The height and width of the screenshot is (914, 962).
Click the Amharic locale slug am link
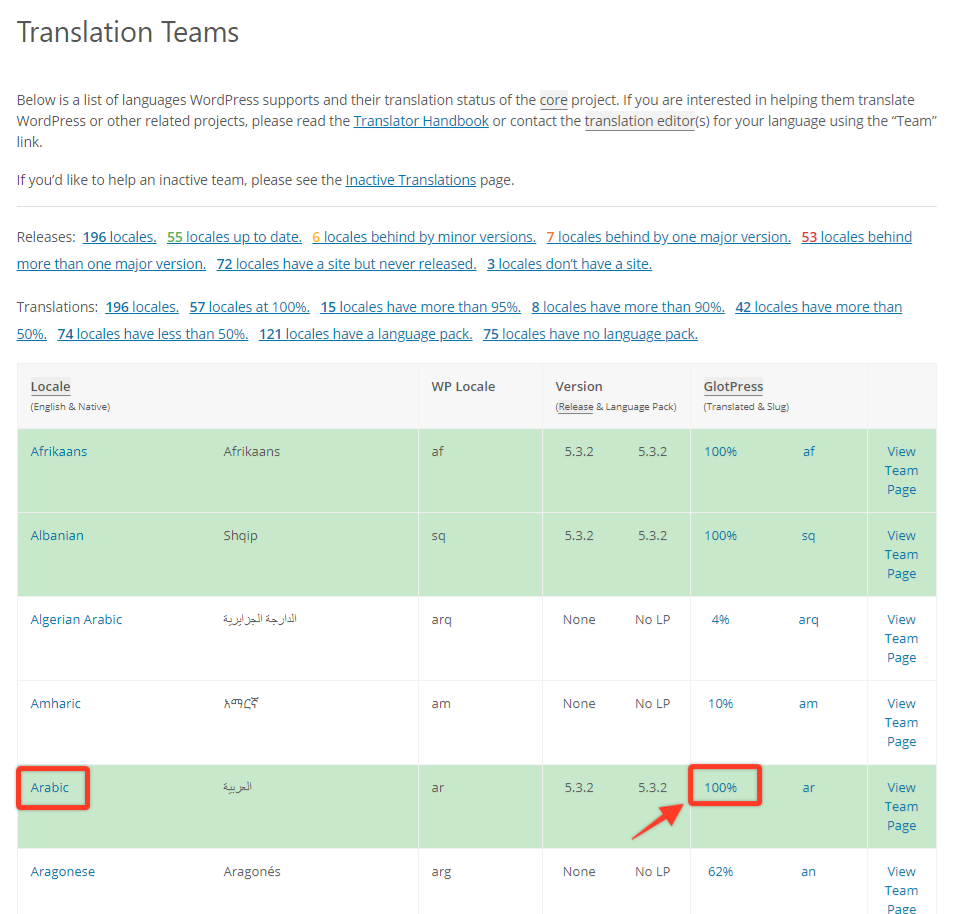click(808, 703)
